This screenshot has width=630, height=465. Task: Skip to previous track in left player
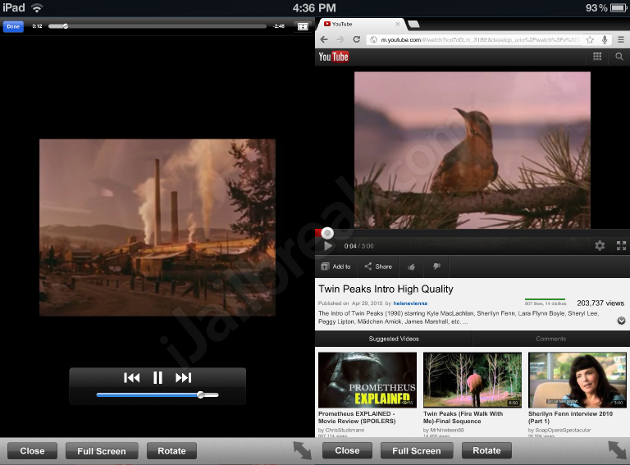point(132,378)
